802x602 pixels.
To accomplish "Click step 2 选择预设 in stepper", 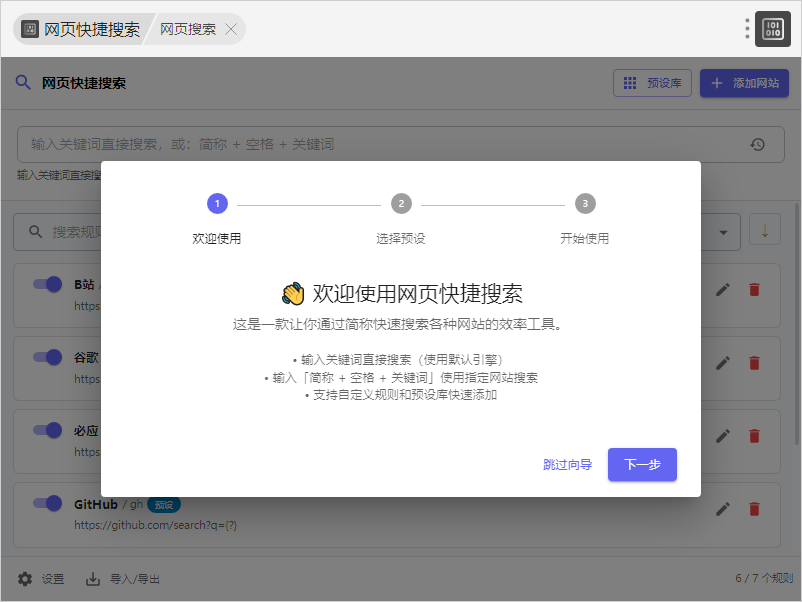I will (x=401, y=204).
